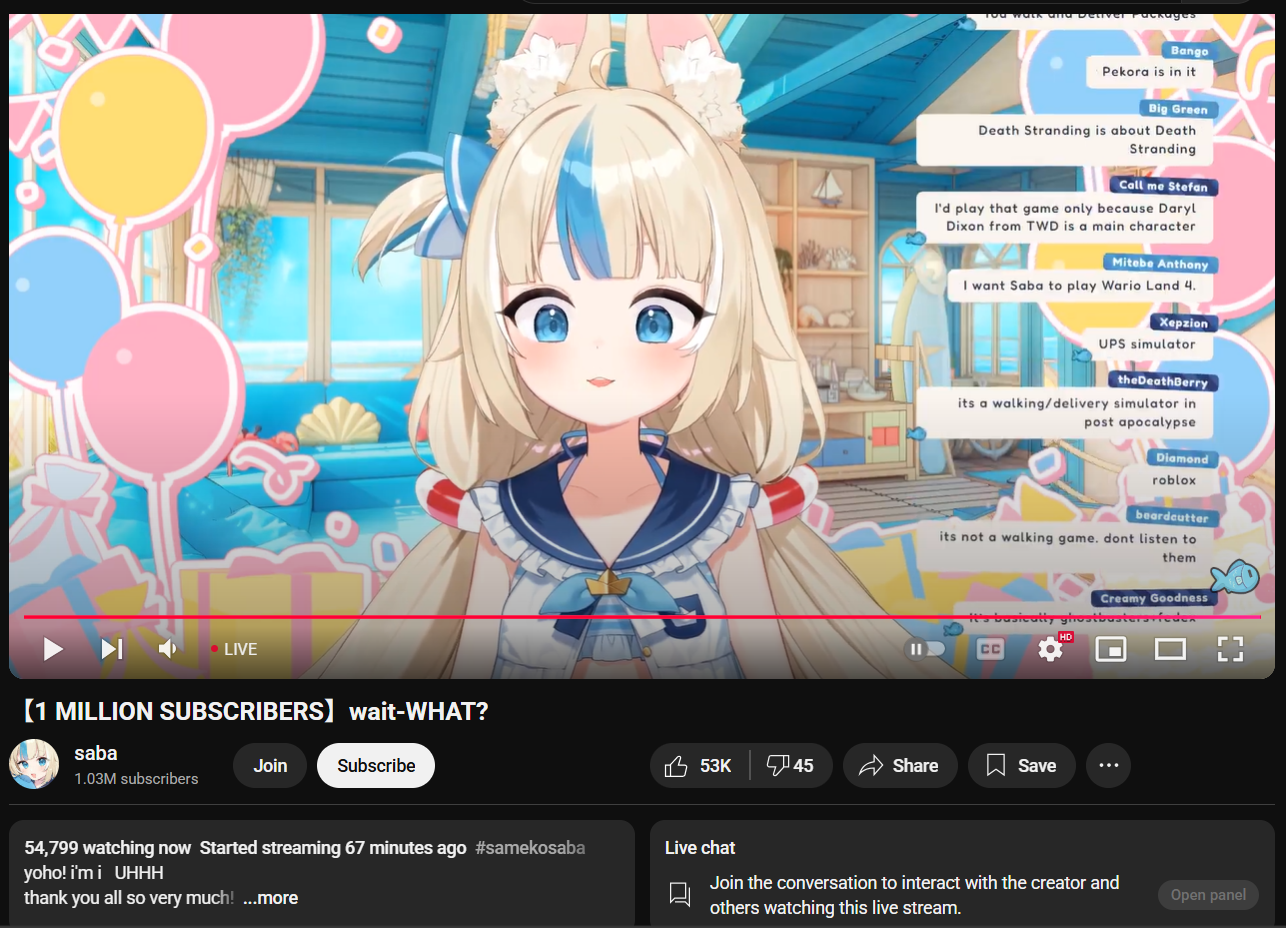The height and width of the screenshot is (928, 1286).
Task: Play the paused live stream
Action: (x=53, y=650)
